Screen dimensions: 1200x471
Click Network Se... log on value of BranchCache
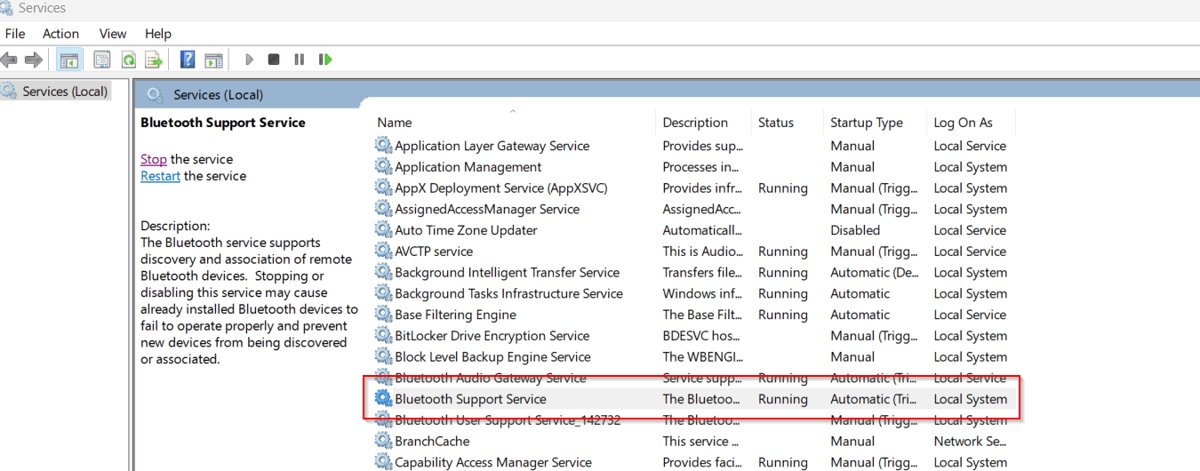tap(970, 440)
